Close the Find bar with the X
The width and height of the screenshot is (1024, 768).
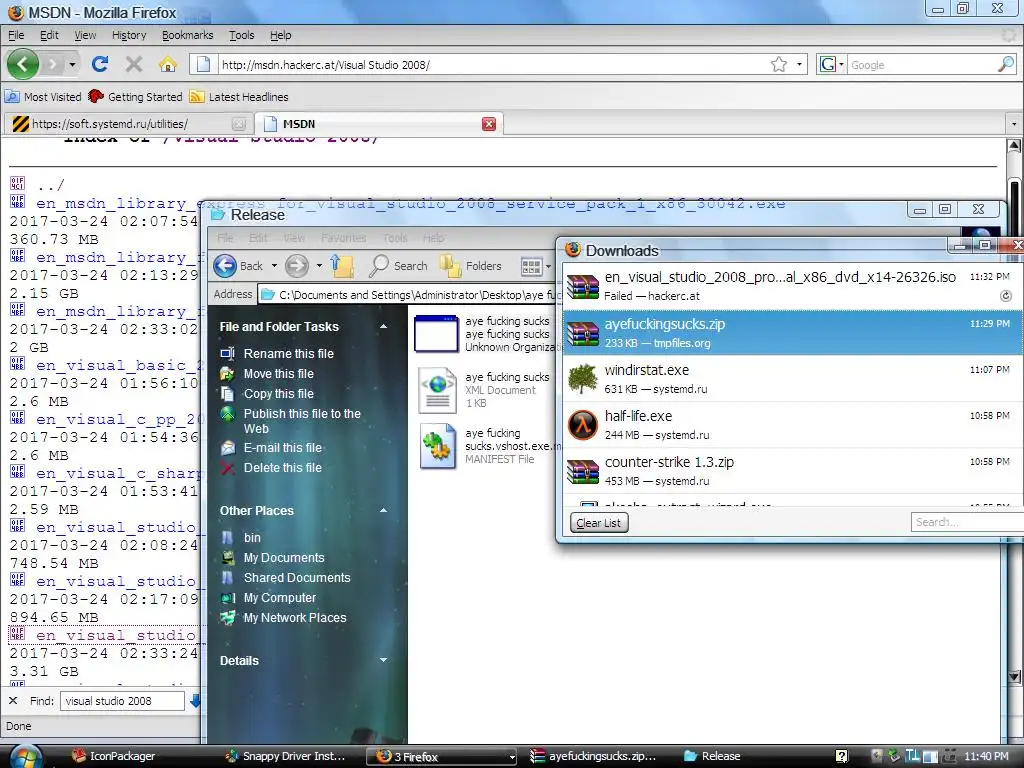[13, 701]
